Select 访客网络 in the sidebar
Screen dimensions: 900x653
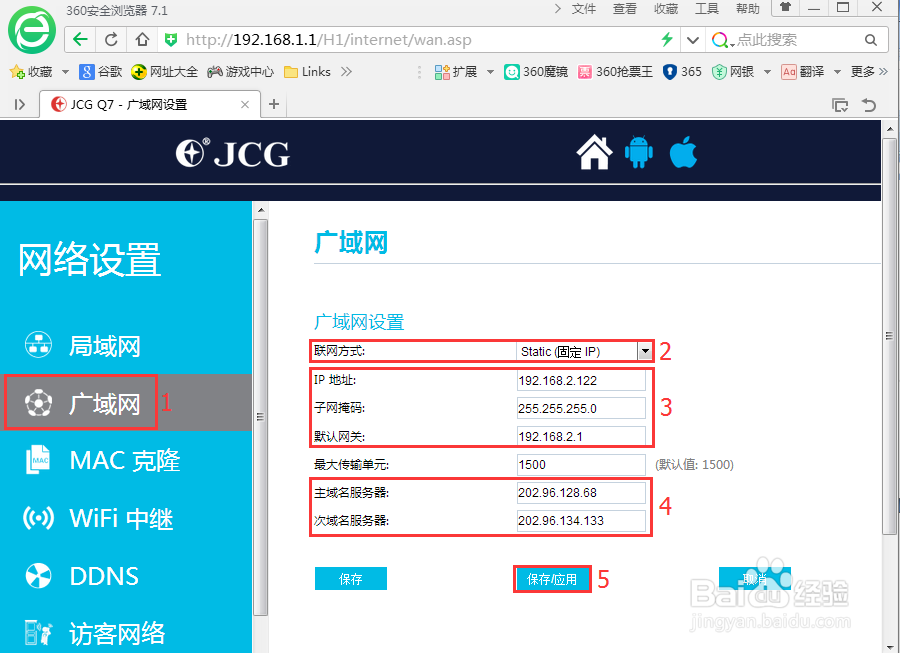(x=98, y=631)
